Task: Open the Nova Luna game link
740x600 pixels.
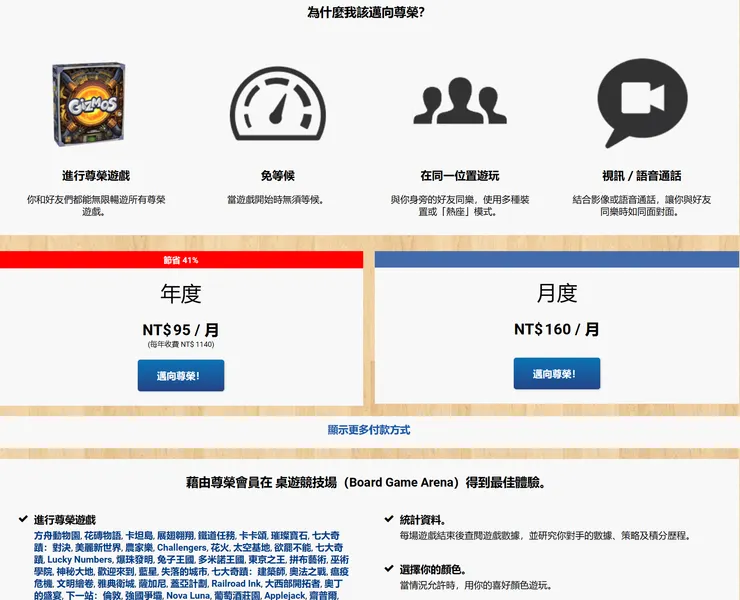Action: tap(188, 595)
